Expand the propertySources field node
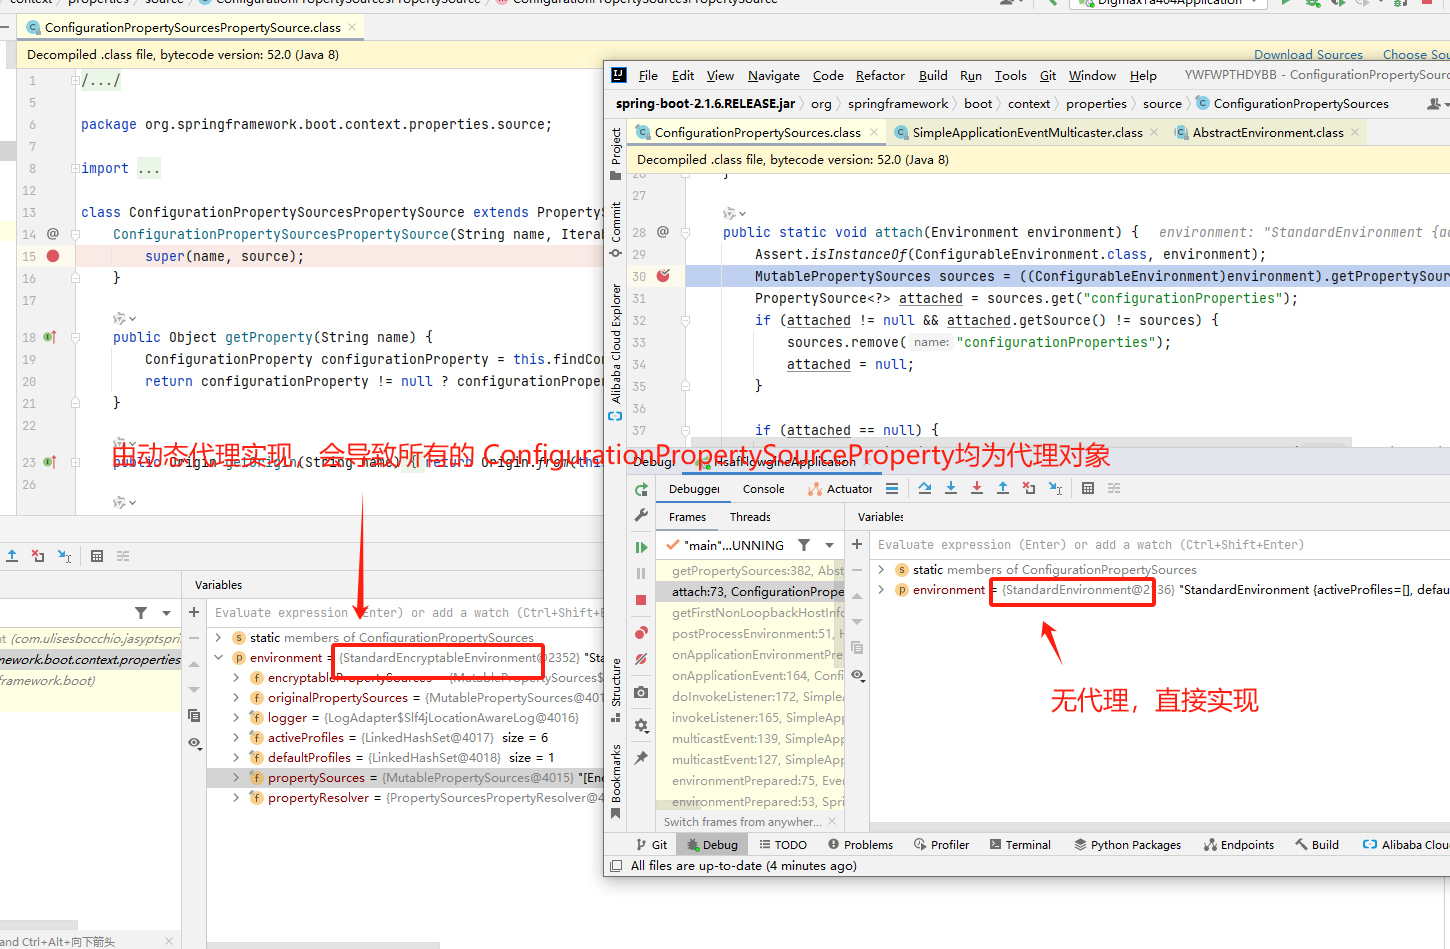This screenshot has height=949, width=1450. click(236, 778)
